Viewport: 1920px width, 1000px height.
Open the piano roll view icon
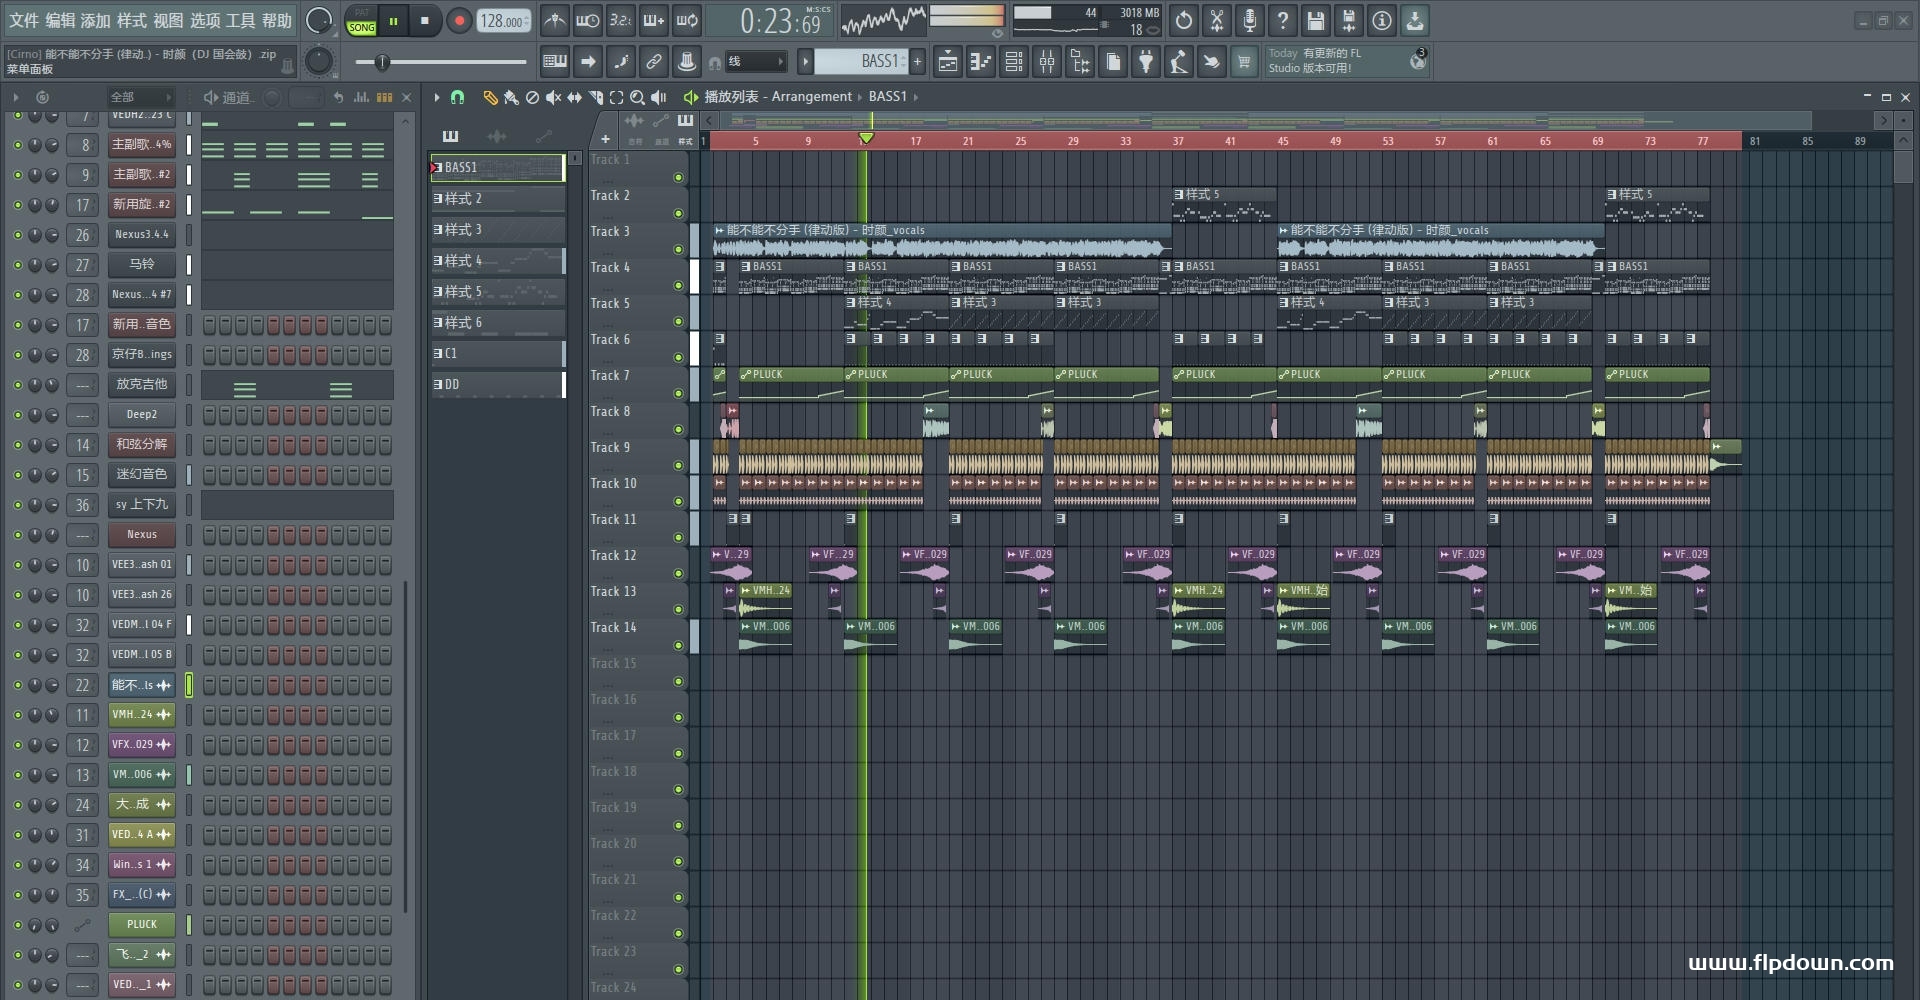pos(980,62)
